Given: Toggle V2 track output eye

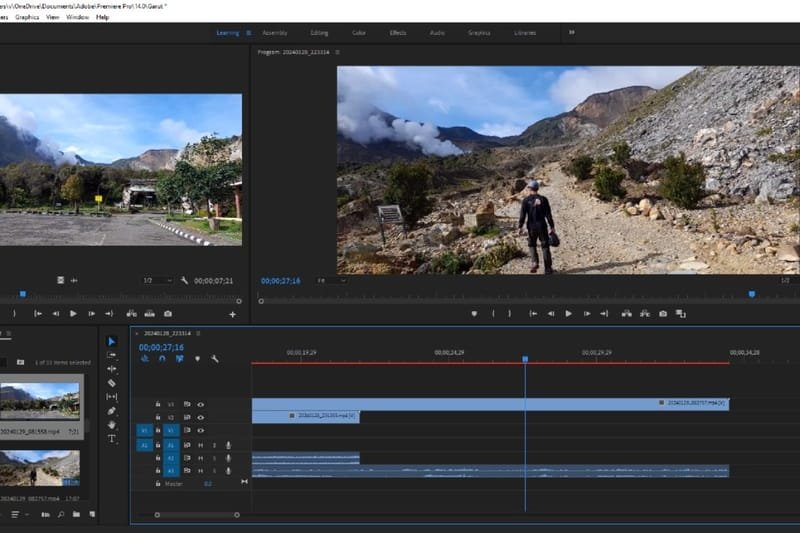Looking at the screenshot, I should pos(201,417).
